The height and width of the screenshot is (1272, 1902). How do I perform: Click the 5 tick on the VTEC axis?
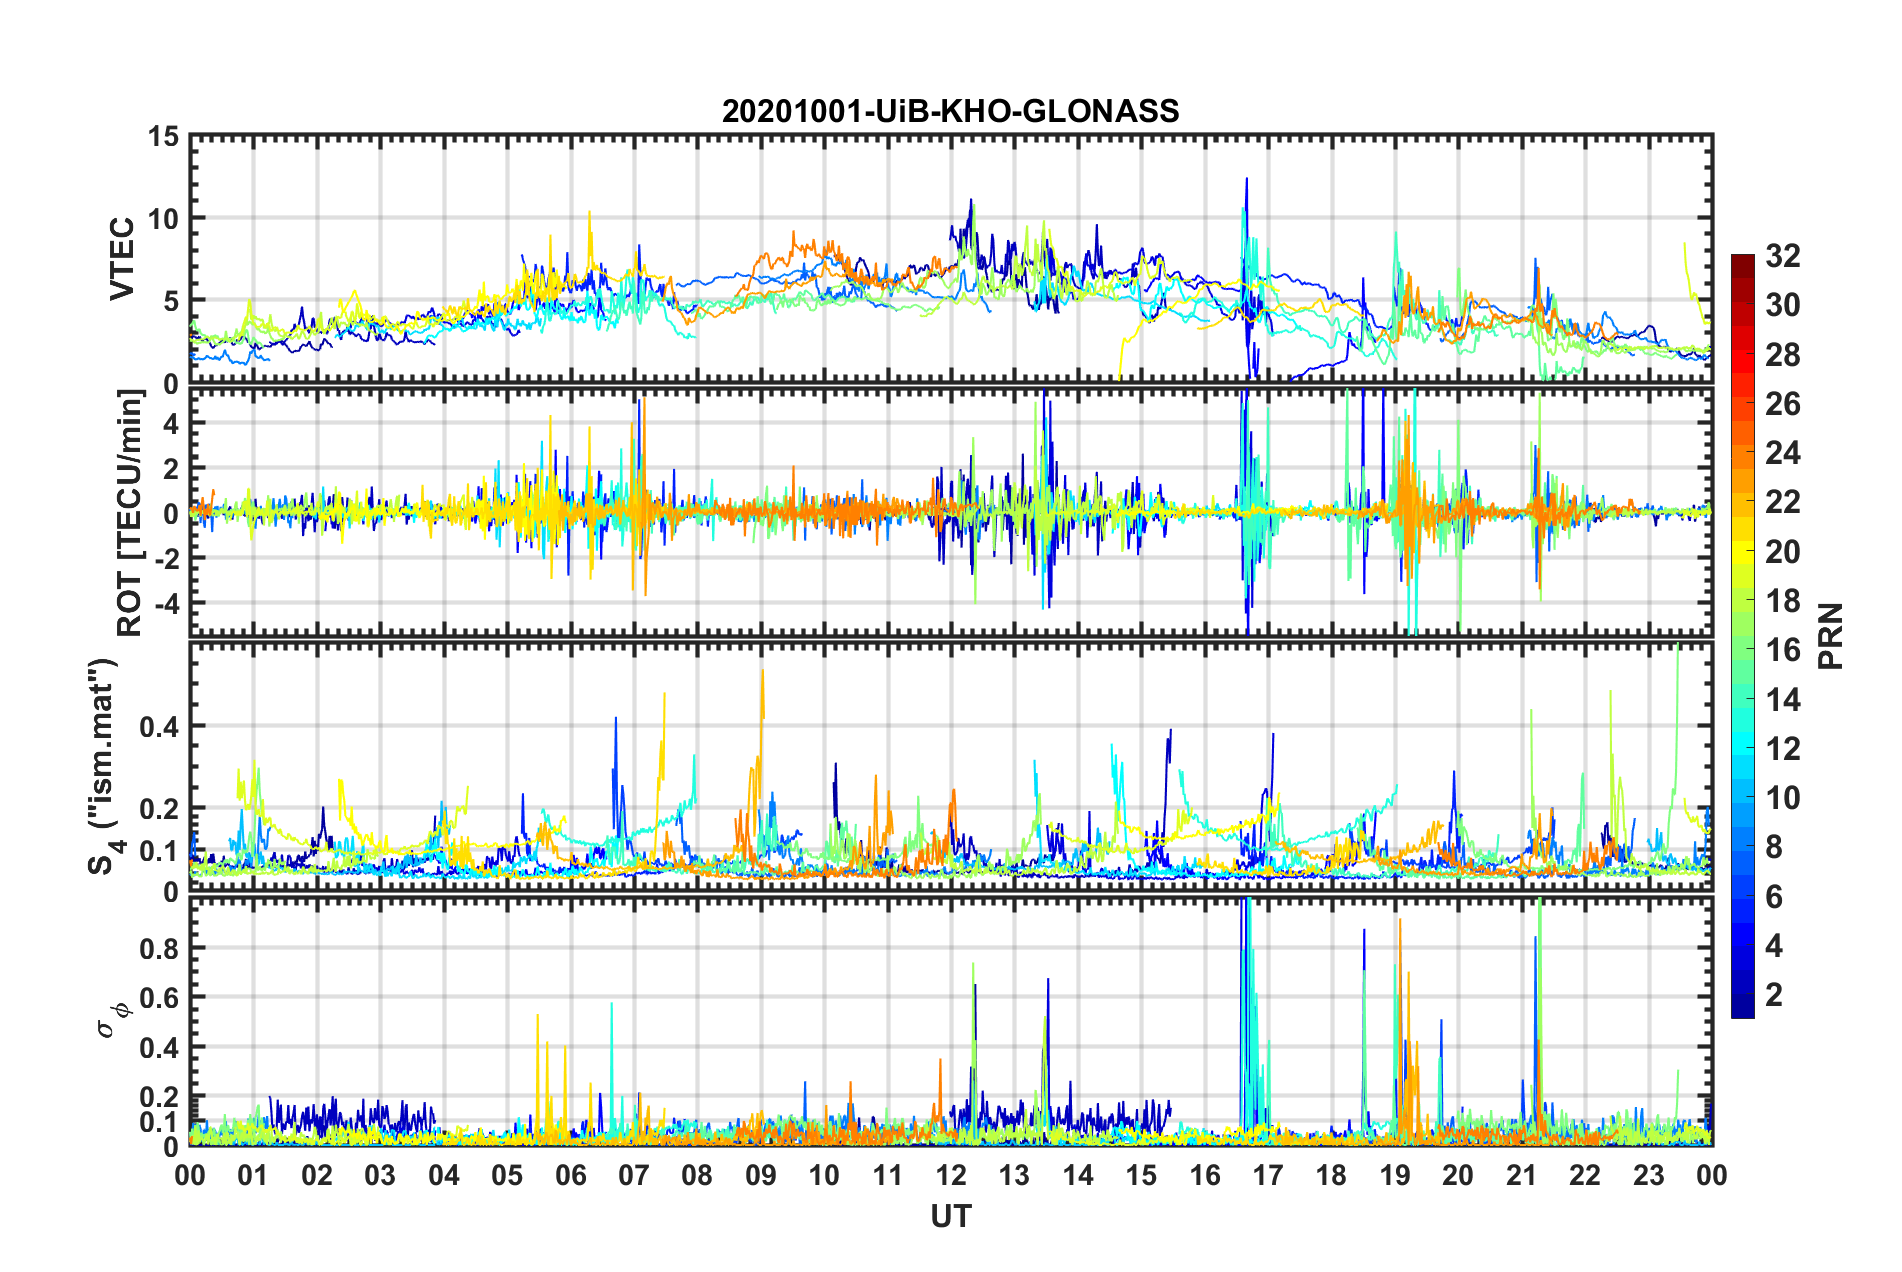[172, 301]
